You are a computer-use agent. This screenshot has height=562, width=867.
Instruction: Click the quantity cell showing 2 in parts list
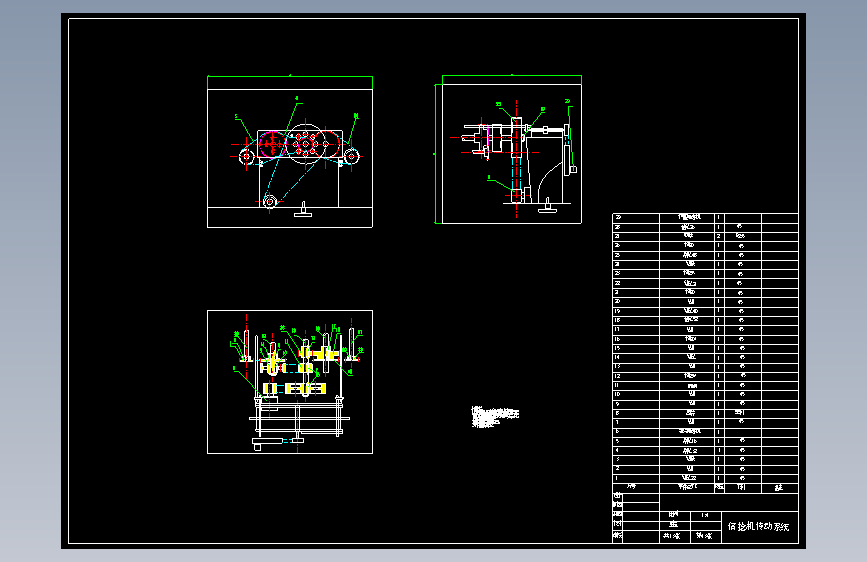(x=719, y=236)
